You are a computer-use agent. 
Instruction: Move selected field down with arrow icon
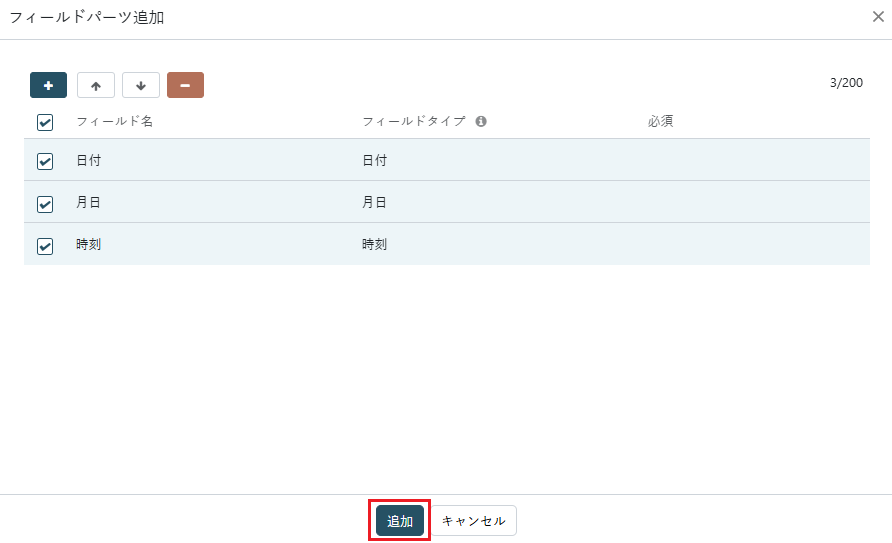tap(141, 85)
